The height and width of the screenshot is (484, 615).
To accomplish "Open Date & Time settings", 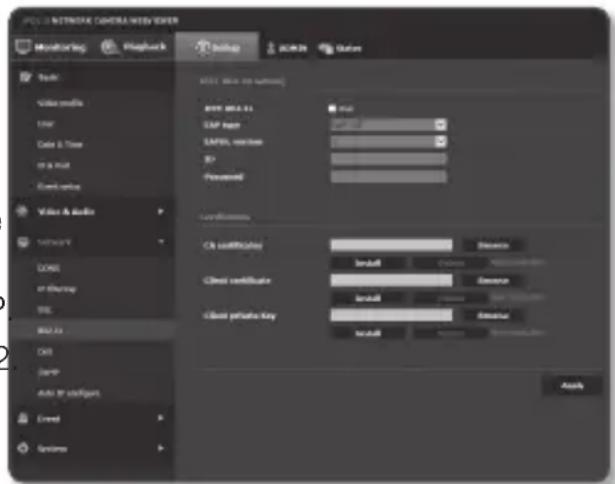I will 60,144.
